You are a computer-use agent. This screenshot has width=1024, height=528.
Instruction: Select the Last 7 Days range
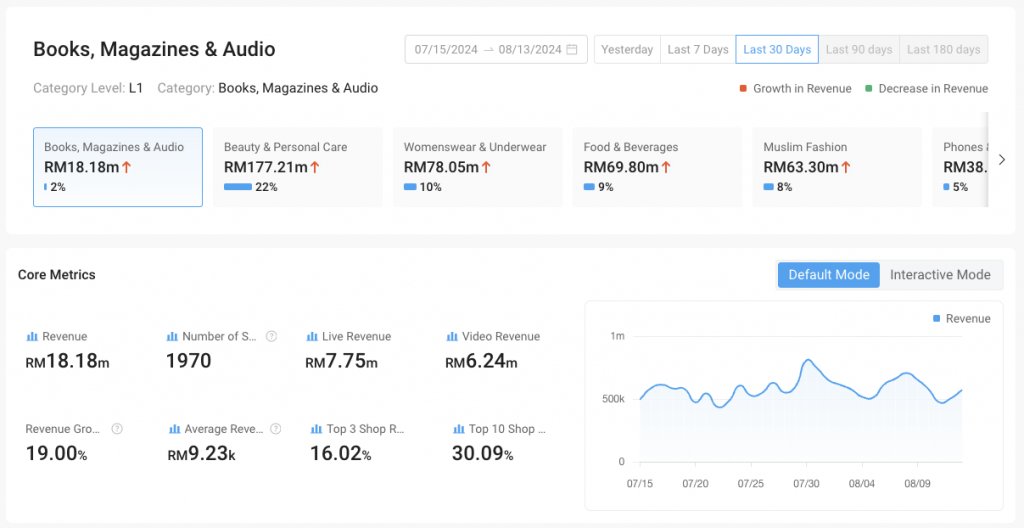pos(698,49)
